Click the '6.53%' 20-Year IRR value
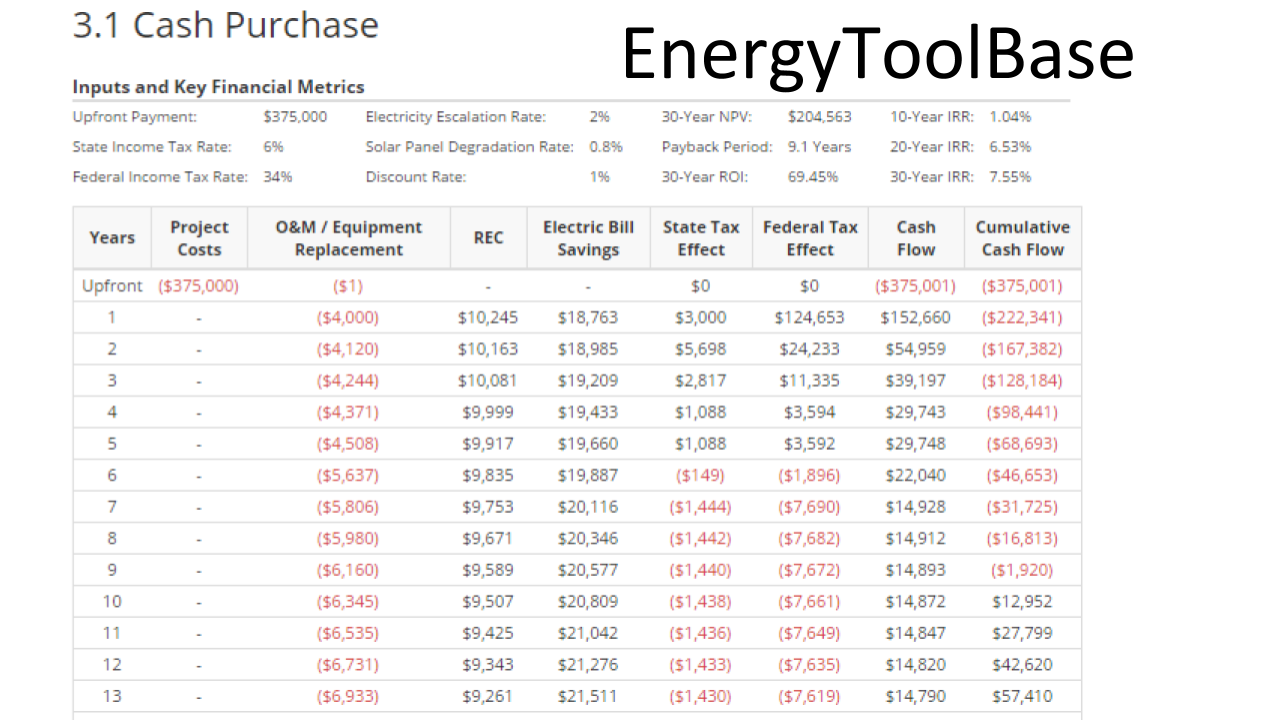Viewport: 1280px width, 720px height. tap(1010, 146)
